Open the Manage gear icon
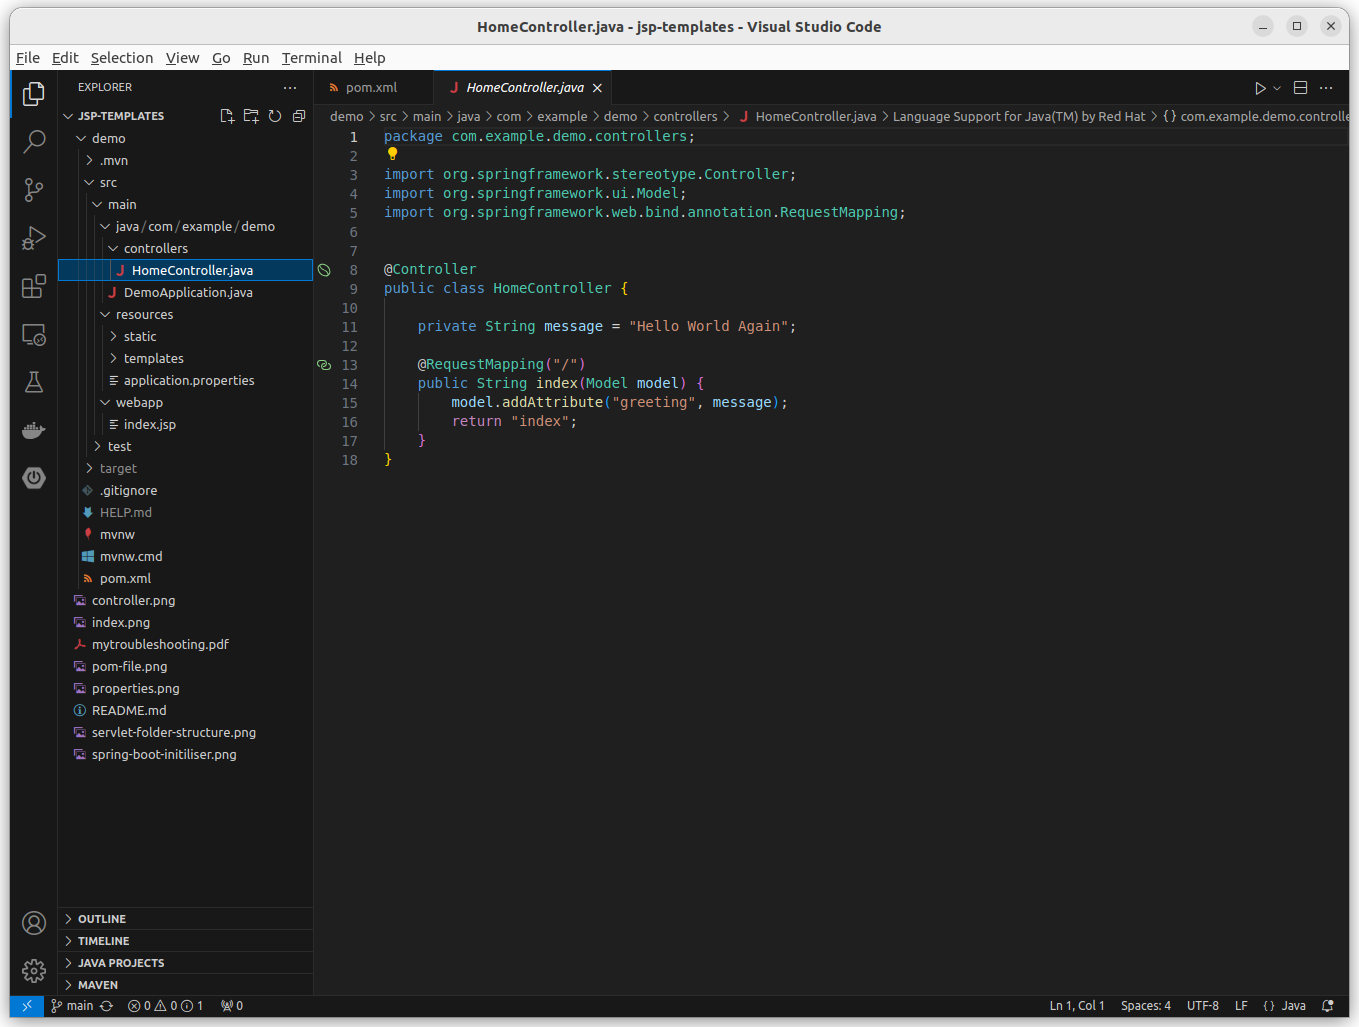 click(x=34, y=971)
